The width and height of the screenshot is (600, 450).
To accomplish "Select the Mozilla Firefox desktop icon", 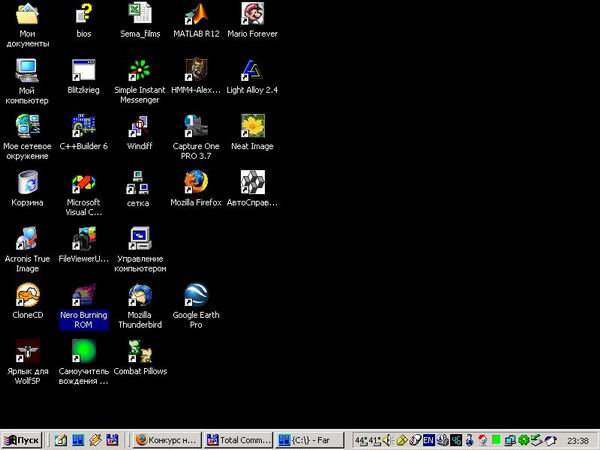I will pos(196,183).
